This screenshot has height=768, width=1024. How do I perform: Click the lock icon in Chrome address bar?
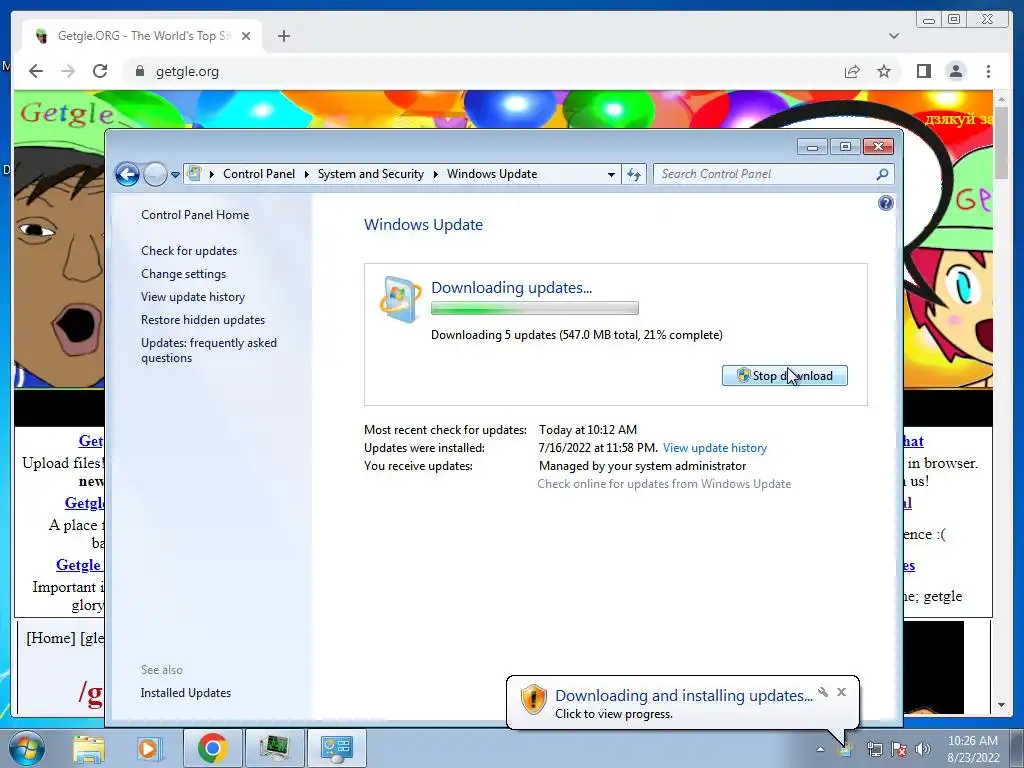tap(139, 71)
